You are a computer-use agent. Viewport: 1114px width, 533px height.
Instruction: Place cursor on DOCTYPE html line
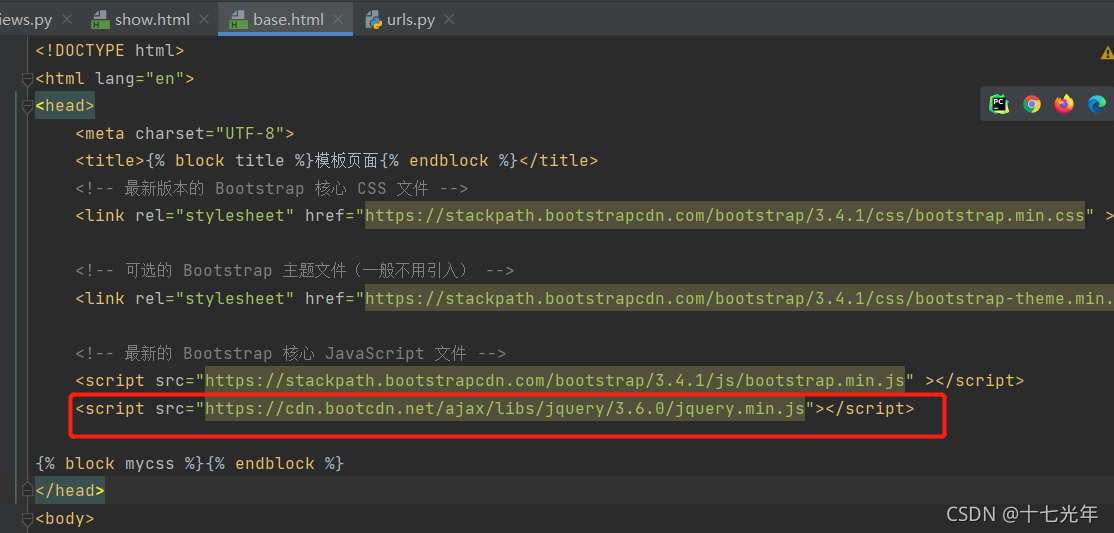click(x=110, y=50)
